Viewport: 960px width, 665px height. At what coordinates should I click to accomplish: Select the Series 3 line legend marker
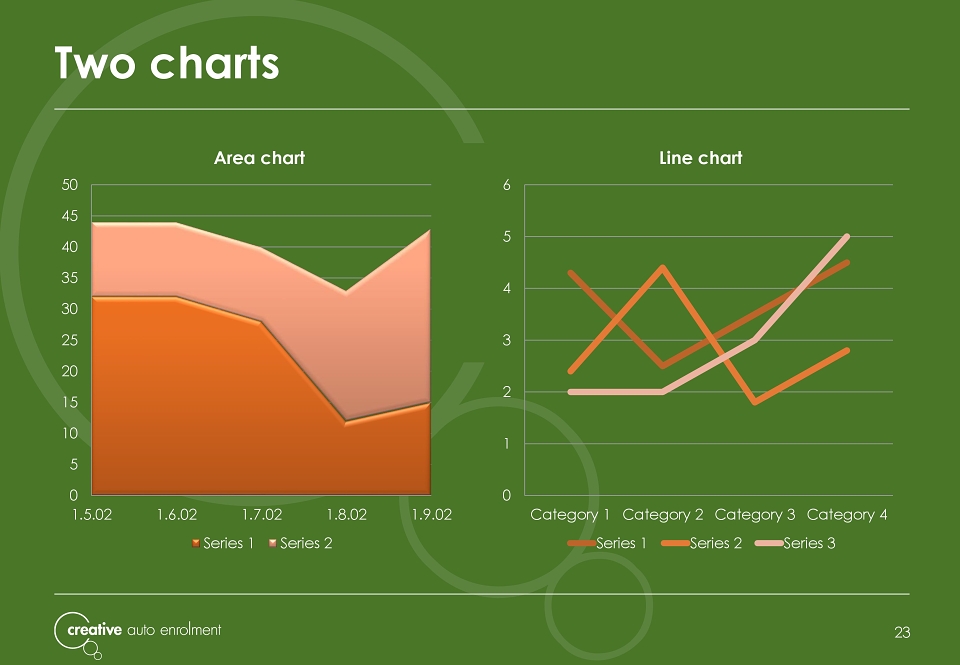point(769,543)
